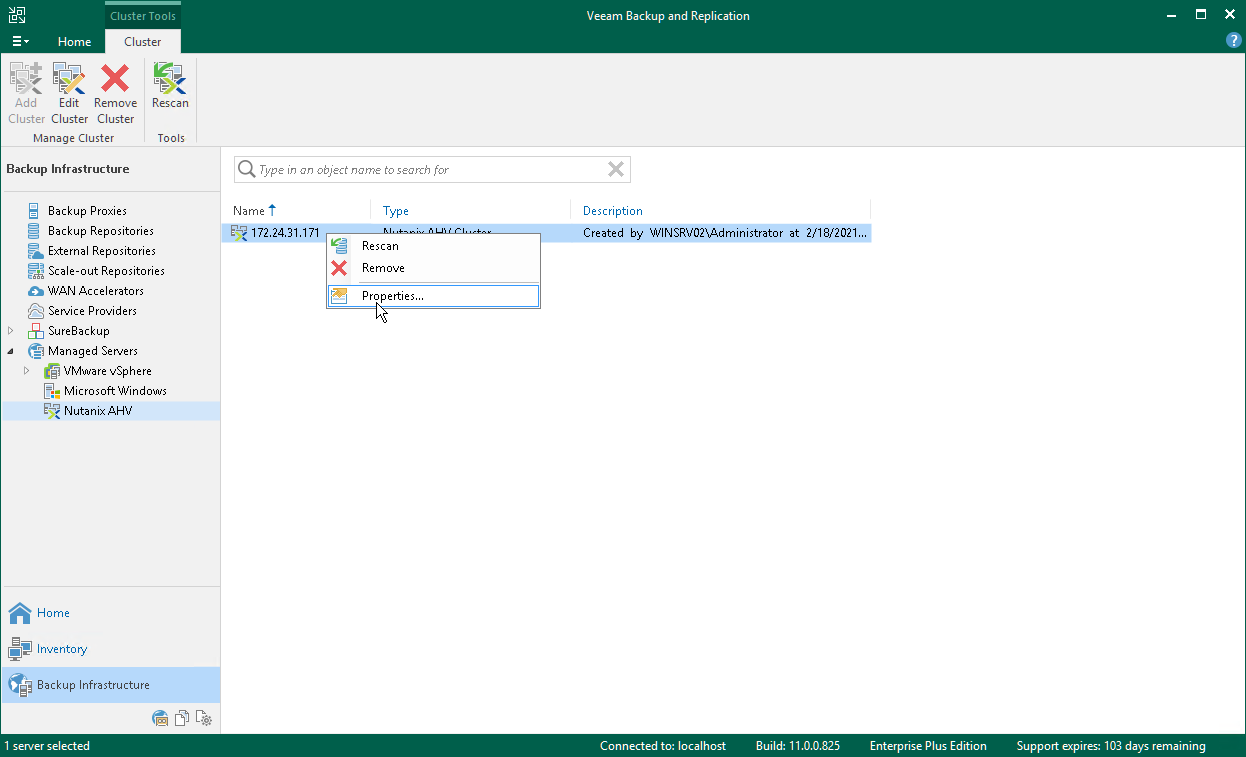Viewport: 1246px width, 757px height.
Task: Click the External Repositories tree icon
Action: point(36,251)
